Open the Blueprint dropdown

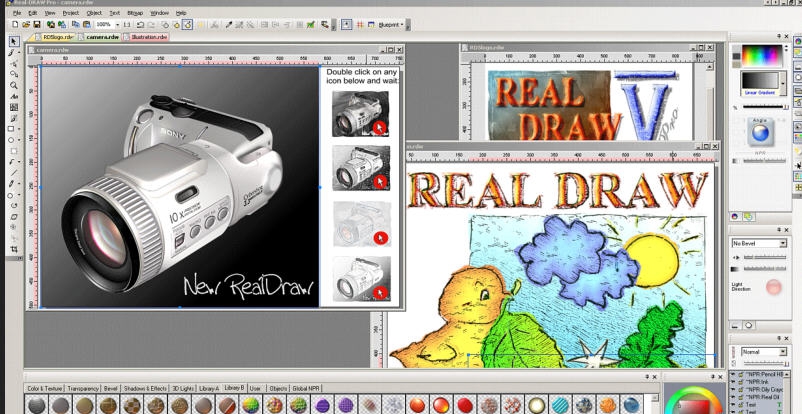[x=391, y=25]
